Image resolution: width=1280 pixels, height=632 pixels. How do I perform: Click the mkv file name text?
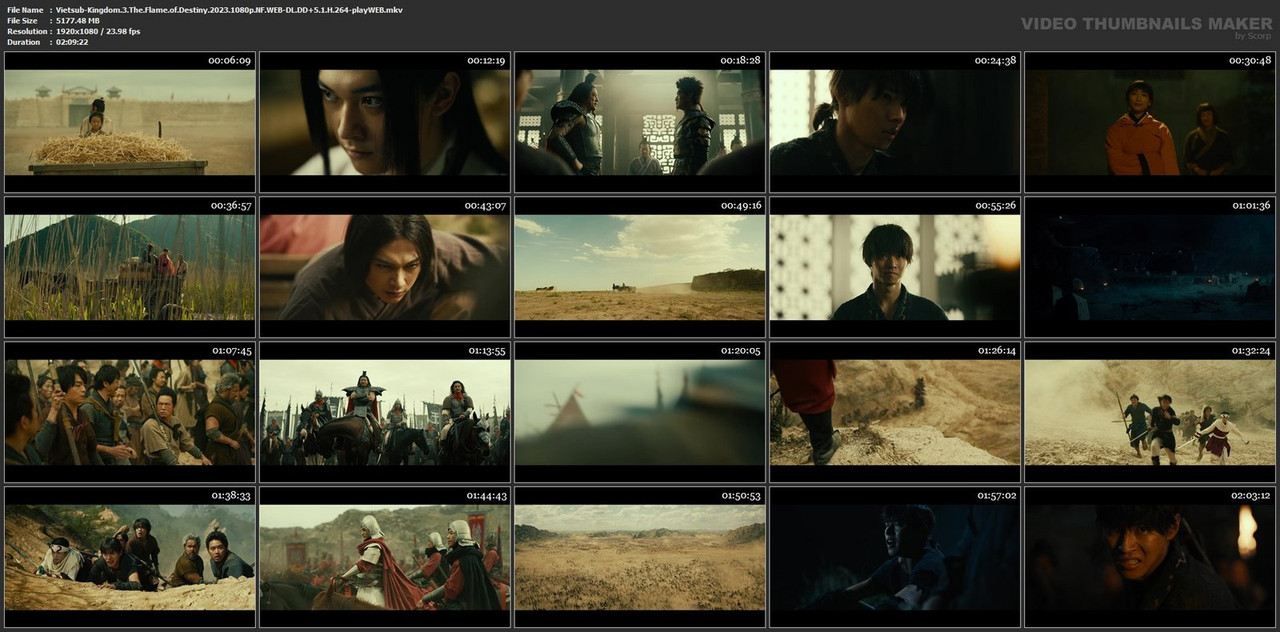[229, 9]
